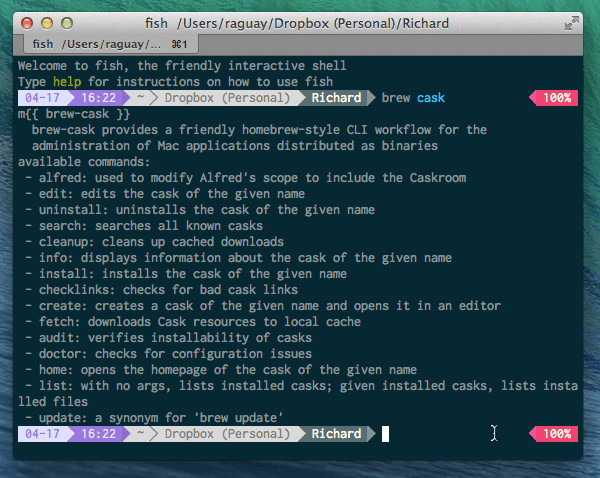Click the '⌘1' shortcut label on tab
The width and height of the screenshot is (600, 478).
pos(179,44)
